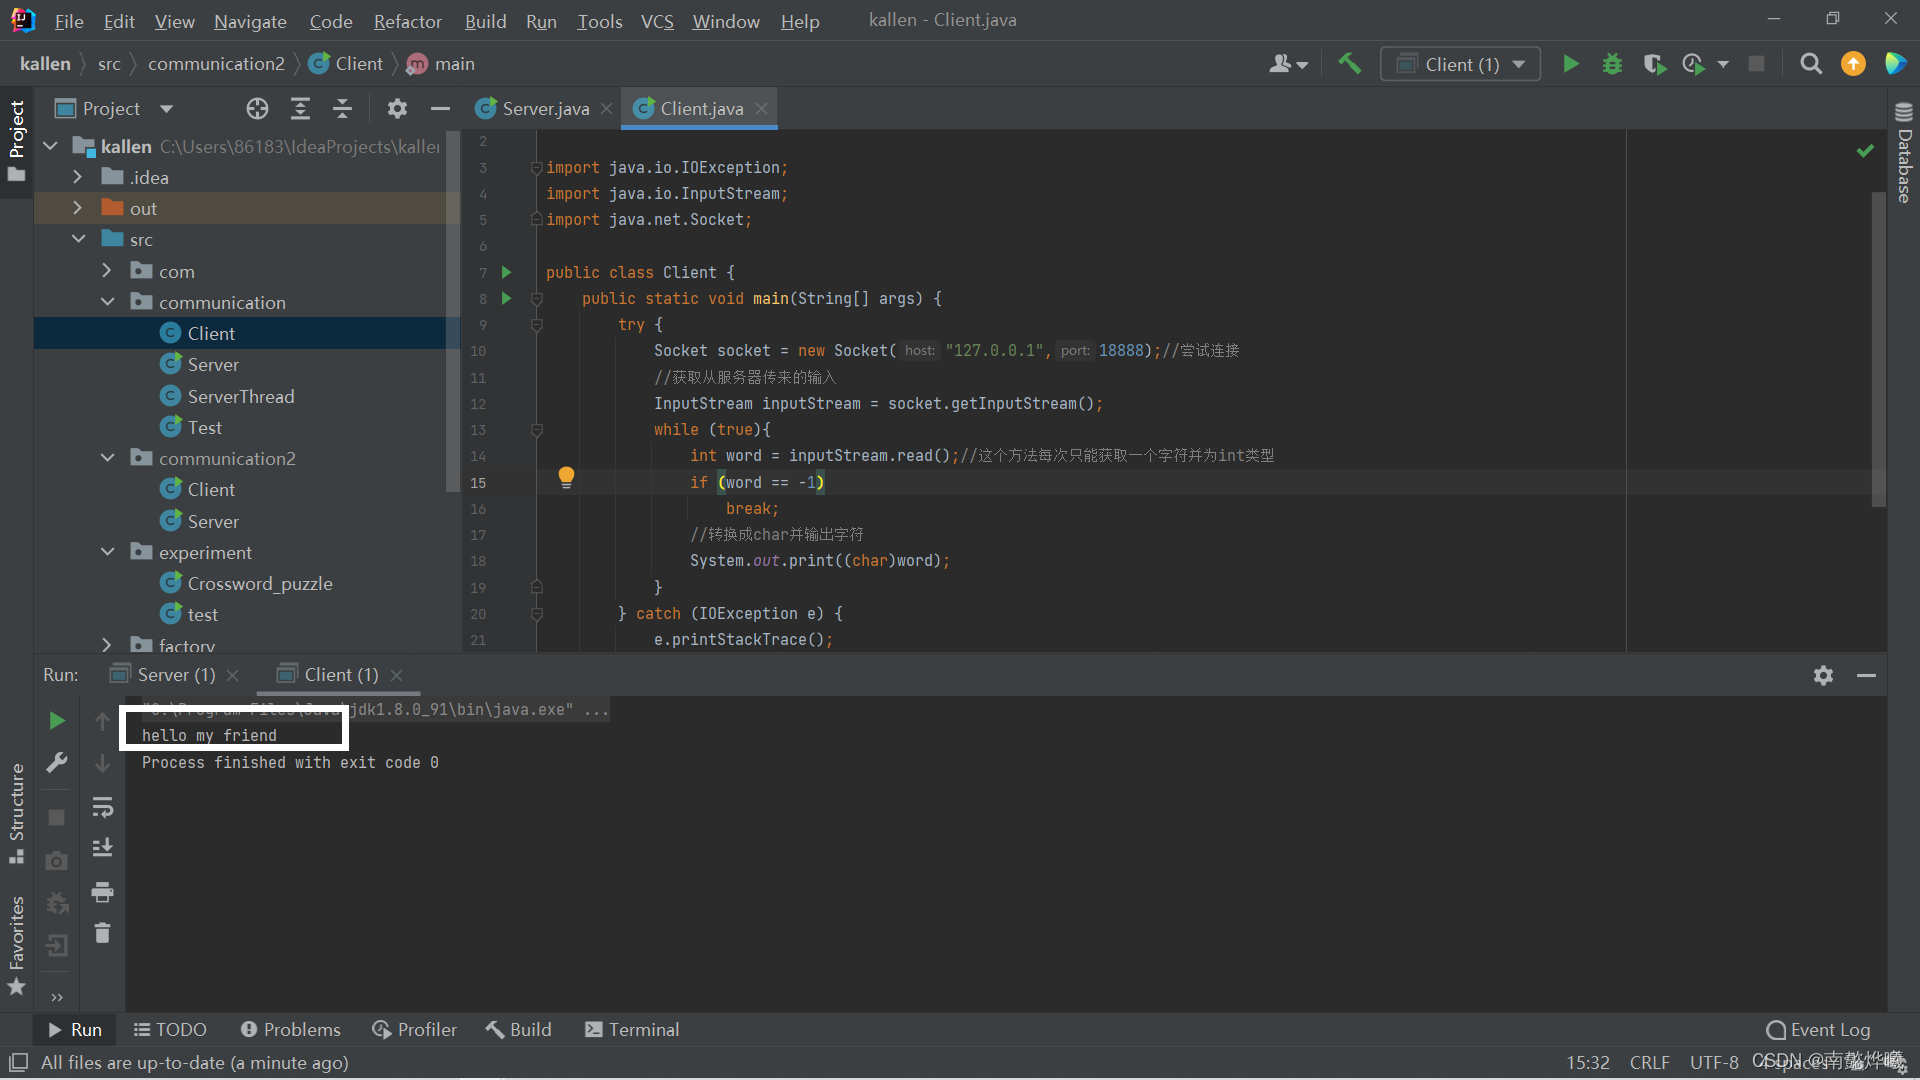Toggle scroll to end in Run console
Image resolution: width=1920 pixels, height=1080 pixels.
tap(102, 848)
